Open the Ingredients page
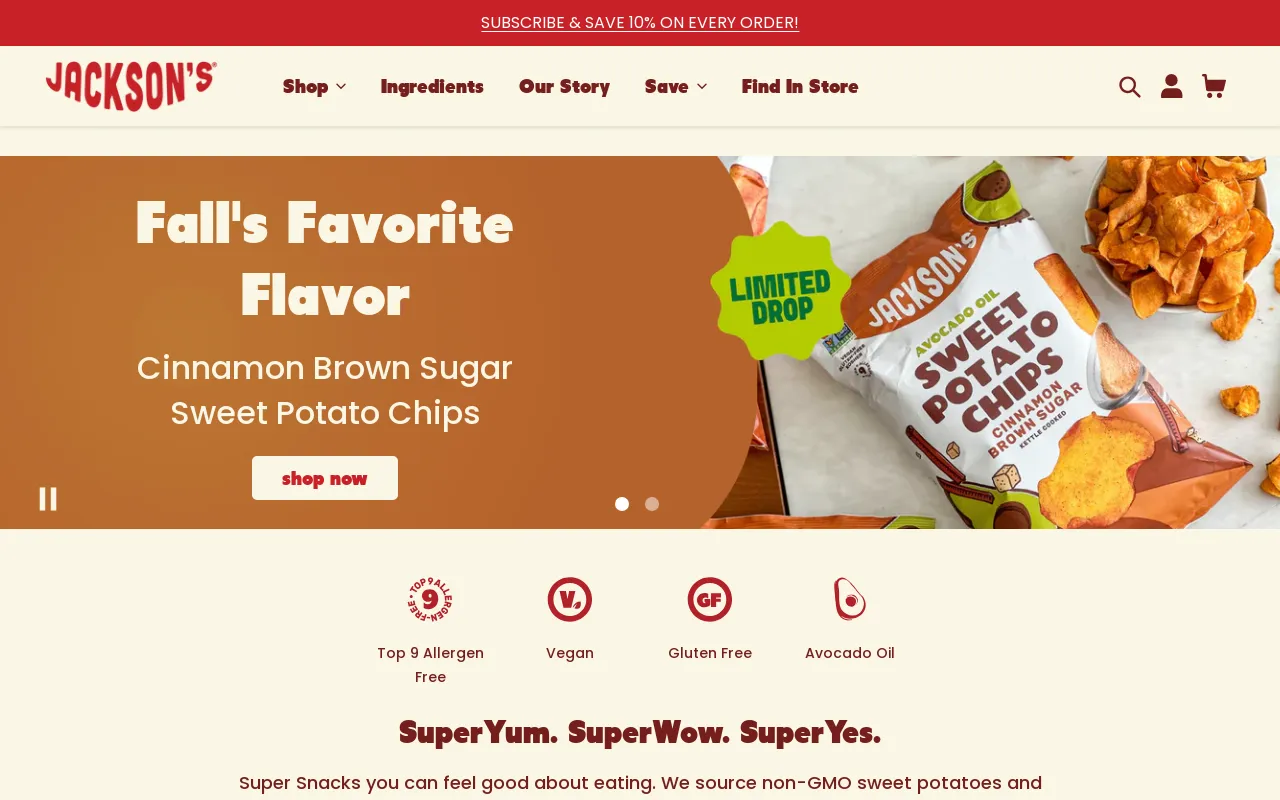 point(432,87)
